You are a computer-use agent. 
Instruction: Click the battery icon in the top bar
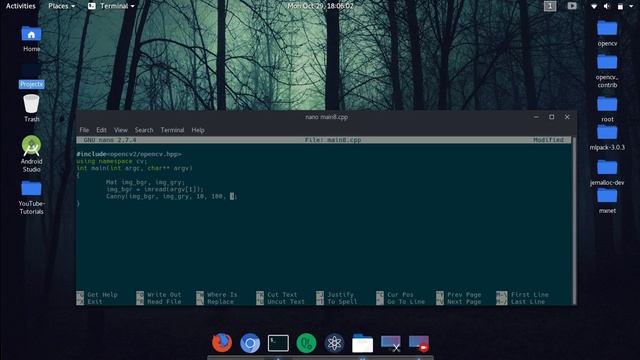click(x=620, y=6)
